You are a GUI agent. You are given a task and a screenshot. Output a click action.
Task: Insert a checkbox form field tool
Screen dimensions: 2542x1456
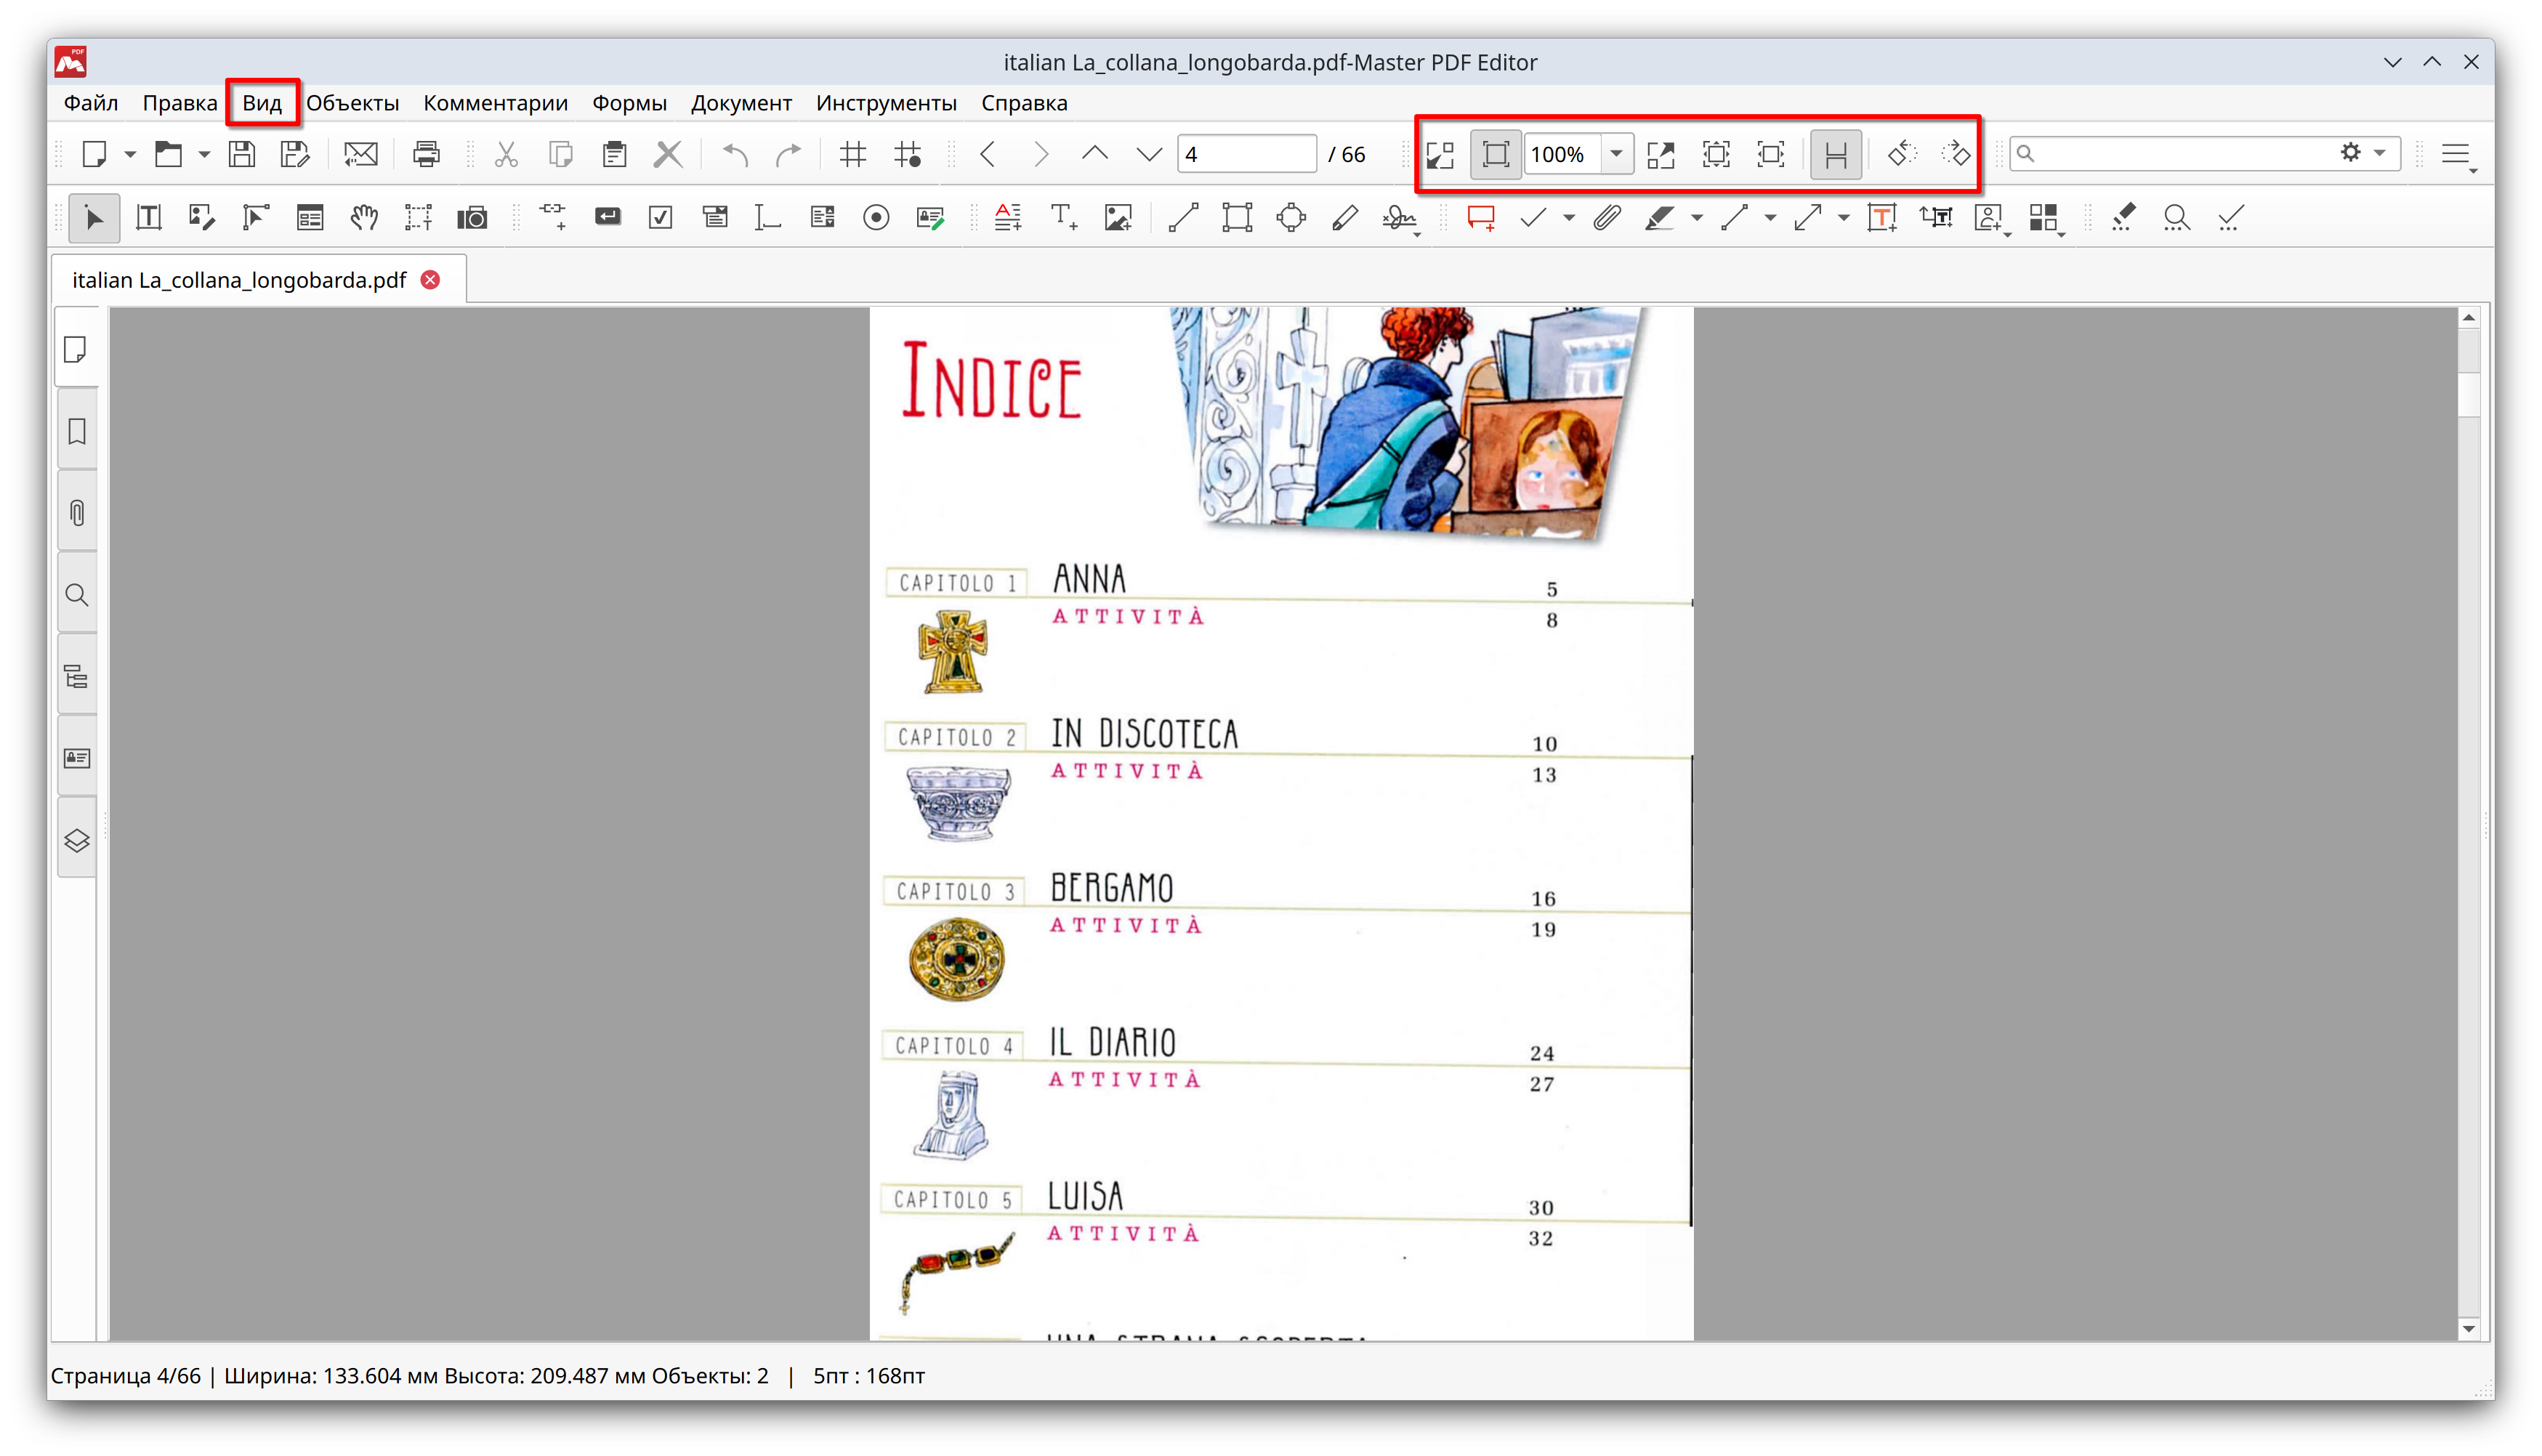click(x=661, y=217)
